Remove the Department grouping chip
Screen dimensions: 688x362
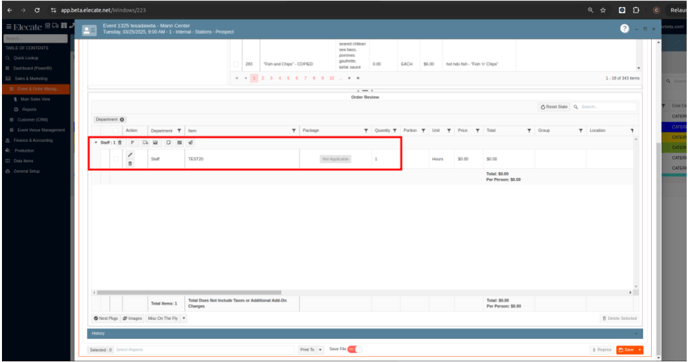tap(122, 119)
